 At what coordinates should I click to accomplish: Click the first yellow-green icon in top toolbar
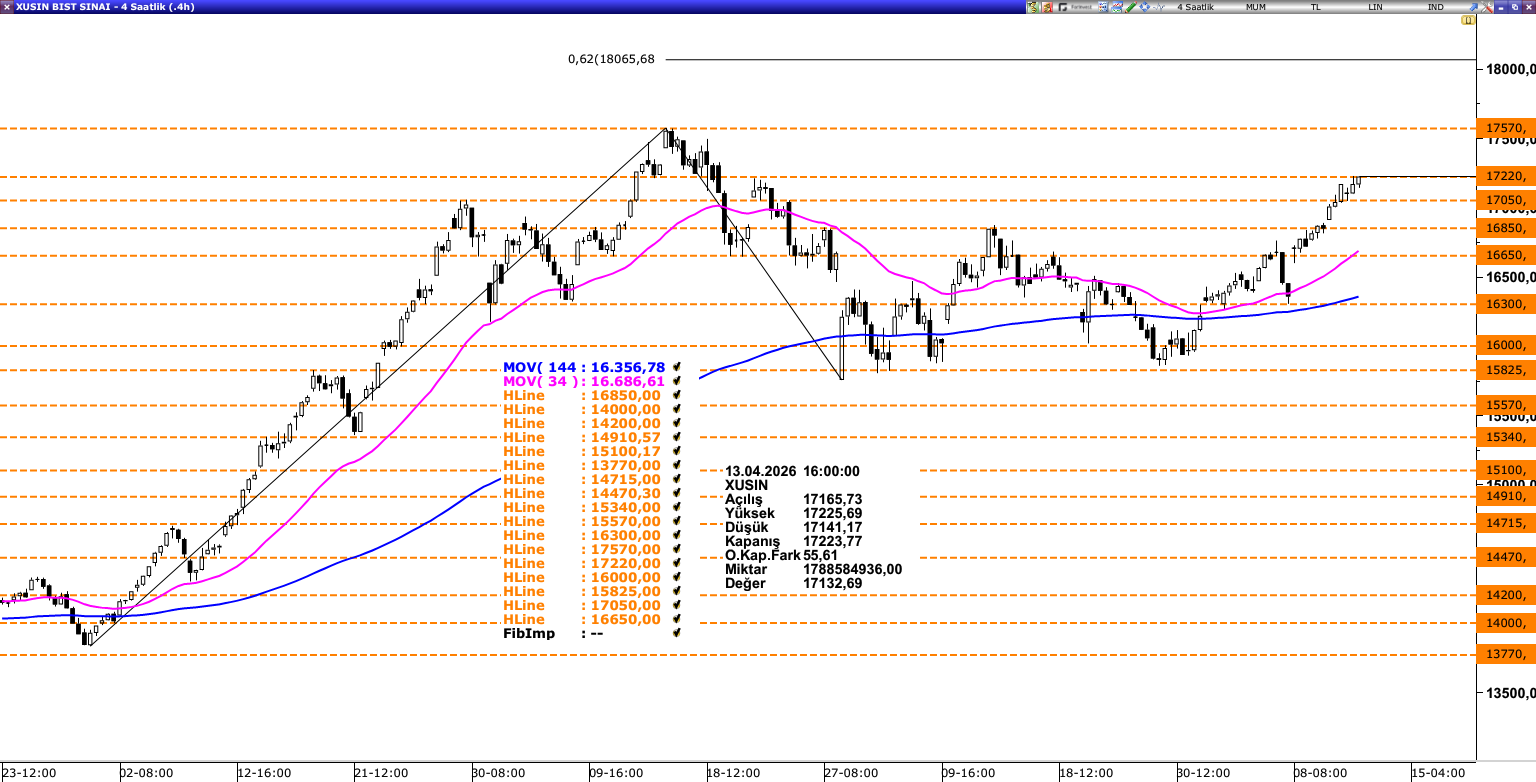click(x=1032, y=7)
